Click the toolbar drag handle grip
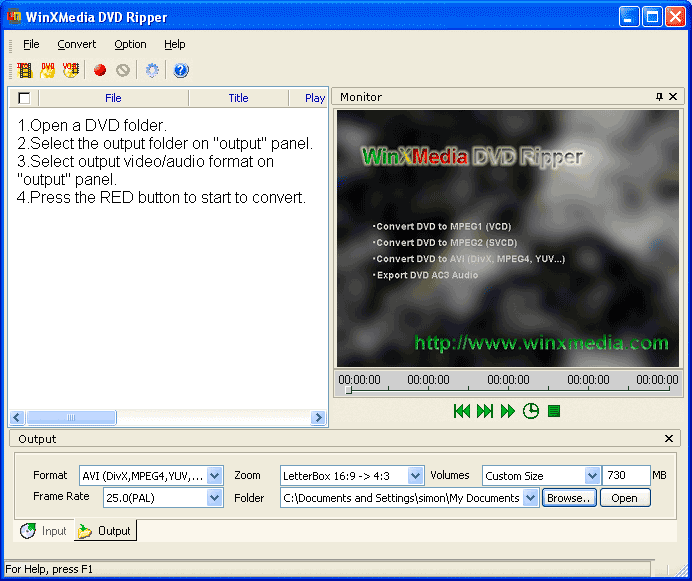Screen dimensions: 692x581 (x=11, y=70)
